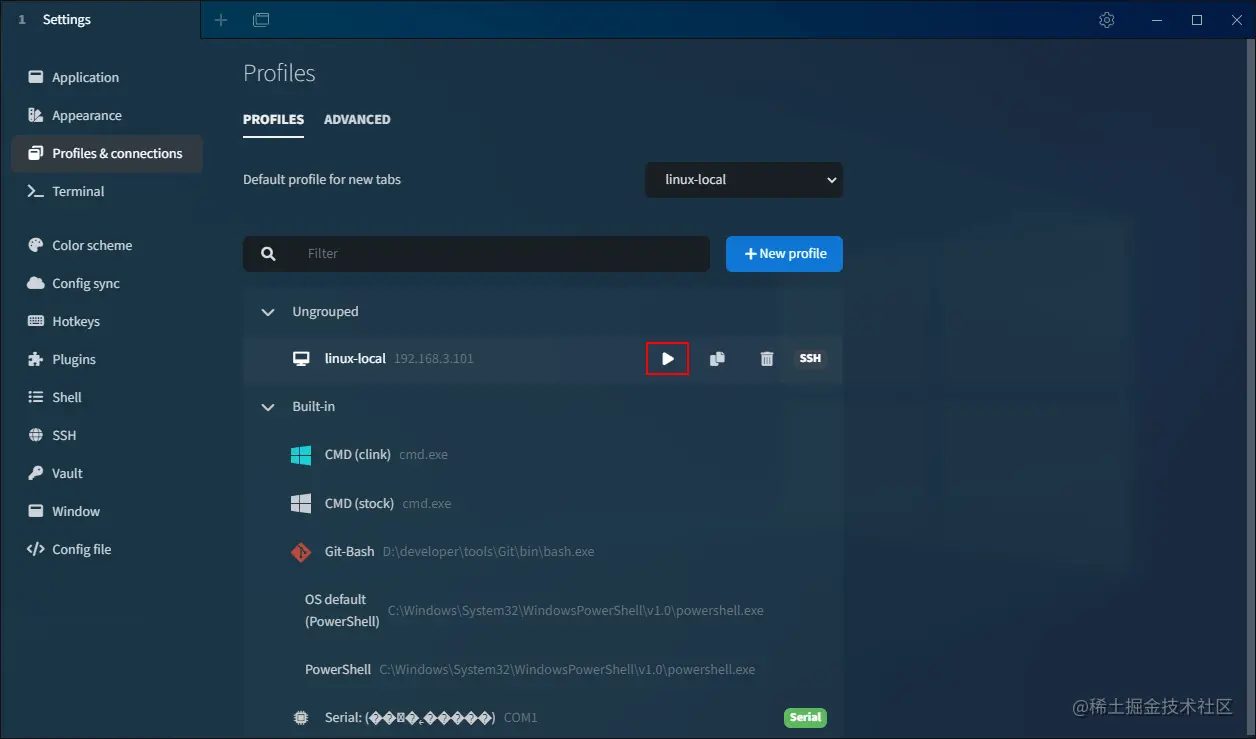Open the Window settings section
The width and height of the screenshot is (1256, 739).
tap(107, 511)
